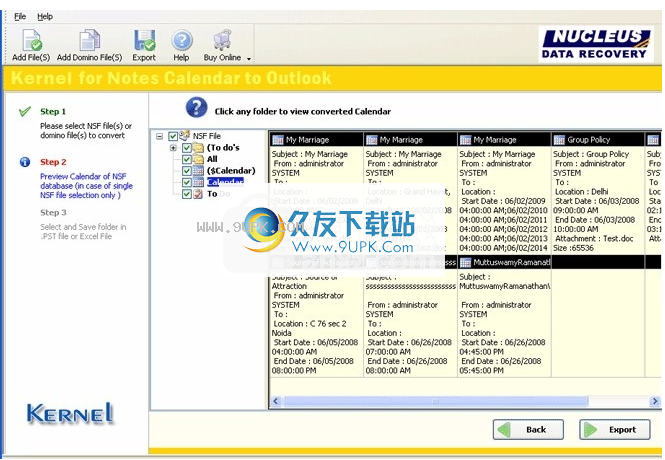Click the Add File(S) toolbar icon
Screen dimensions: 665x460
32,40
